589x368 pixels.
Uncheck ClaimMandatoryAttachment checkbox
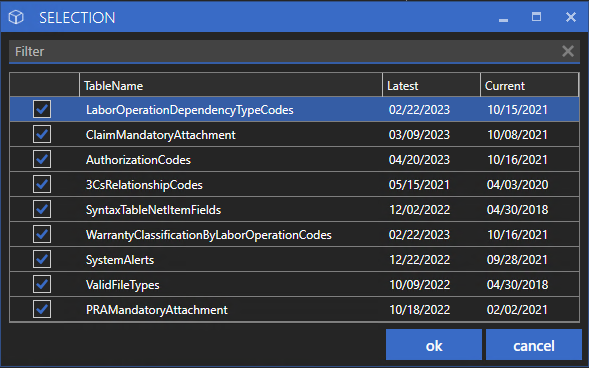(x=42, y=134)
